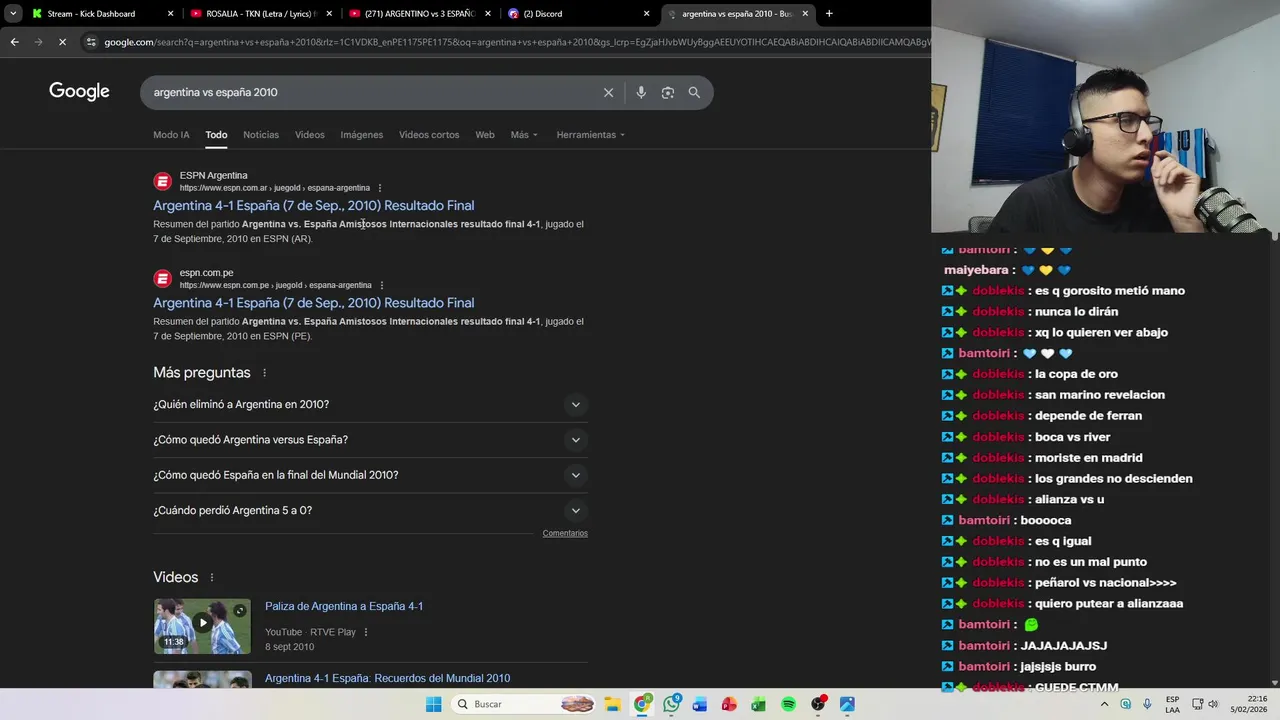Click the Comentarios feedback link

pos(565,533)
